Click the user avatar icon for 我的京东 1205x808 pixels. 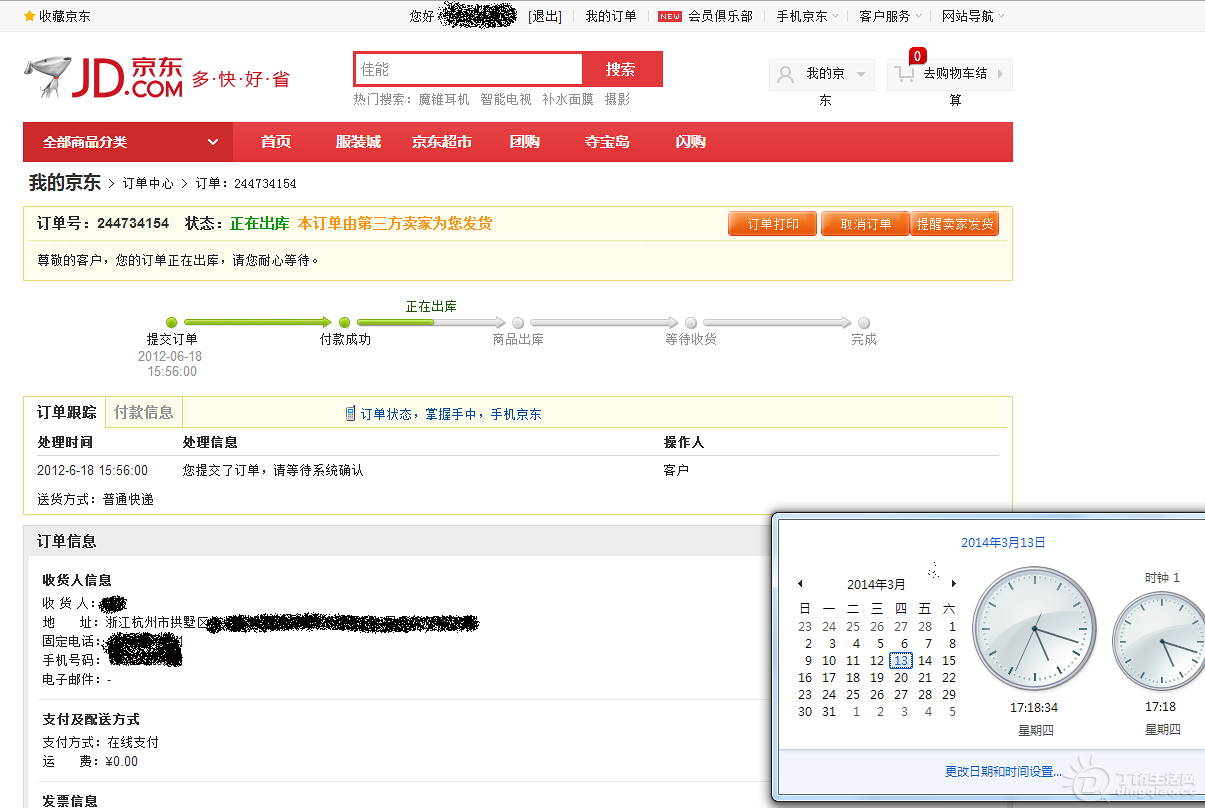coord(786,74)
